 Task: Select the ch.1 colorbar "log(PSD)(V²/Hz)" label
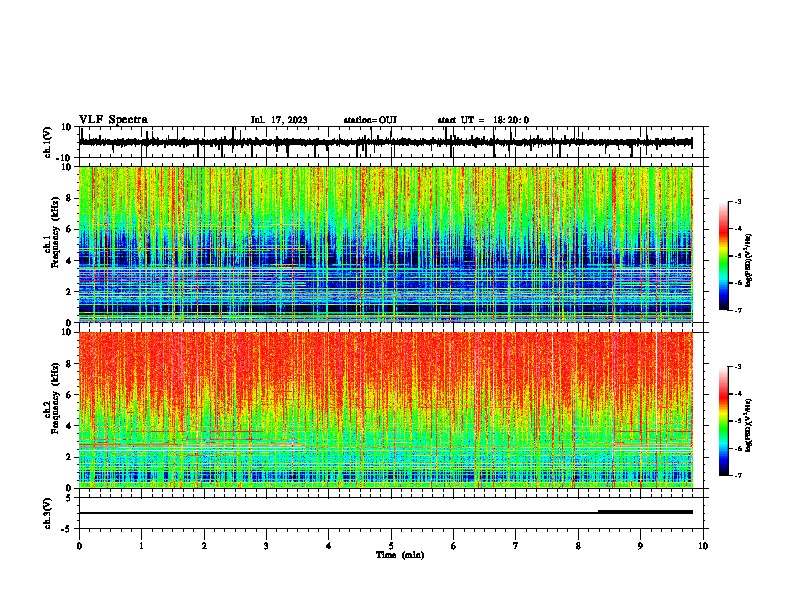[748, 260]
